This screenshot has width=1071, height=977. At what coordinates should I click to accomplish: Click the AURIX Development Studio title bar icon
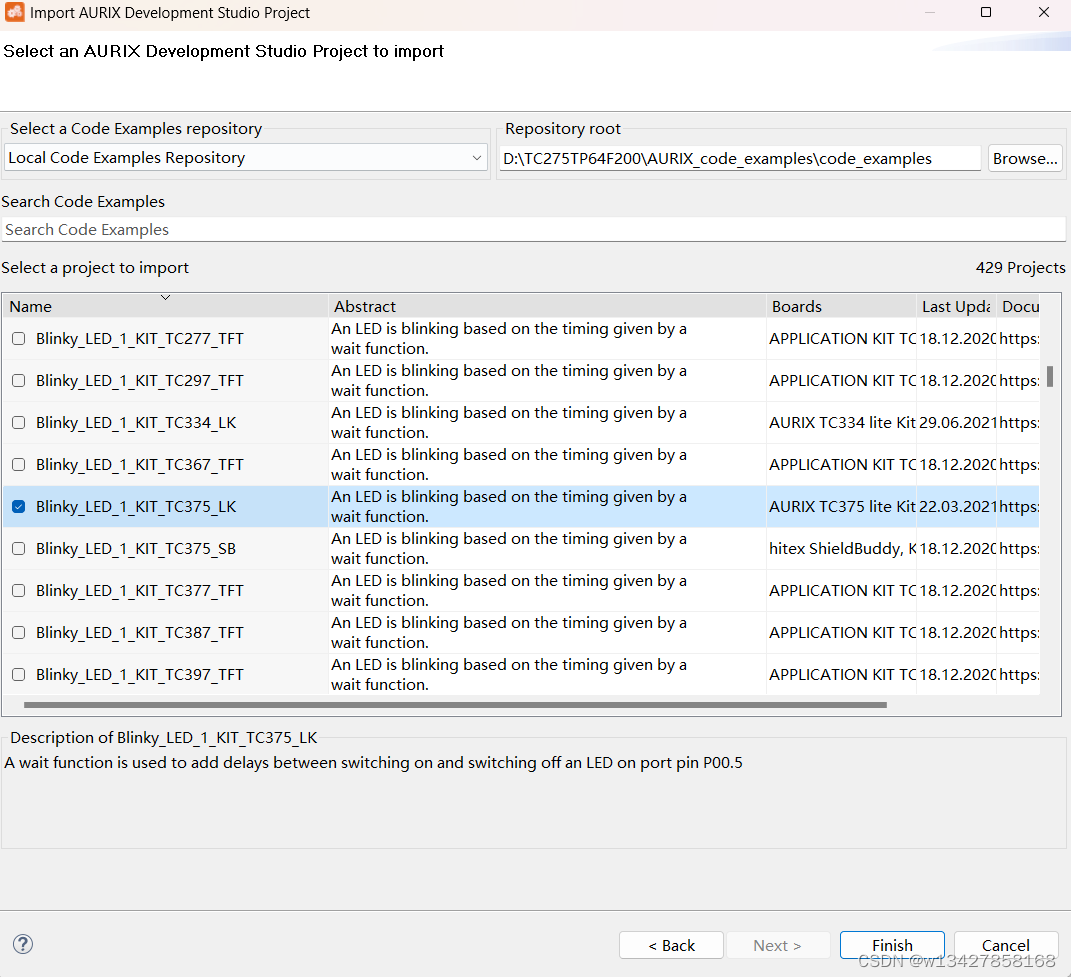click(x=14, y=12)
